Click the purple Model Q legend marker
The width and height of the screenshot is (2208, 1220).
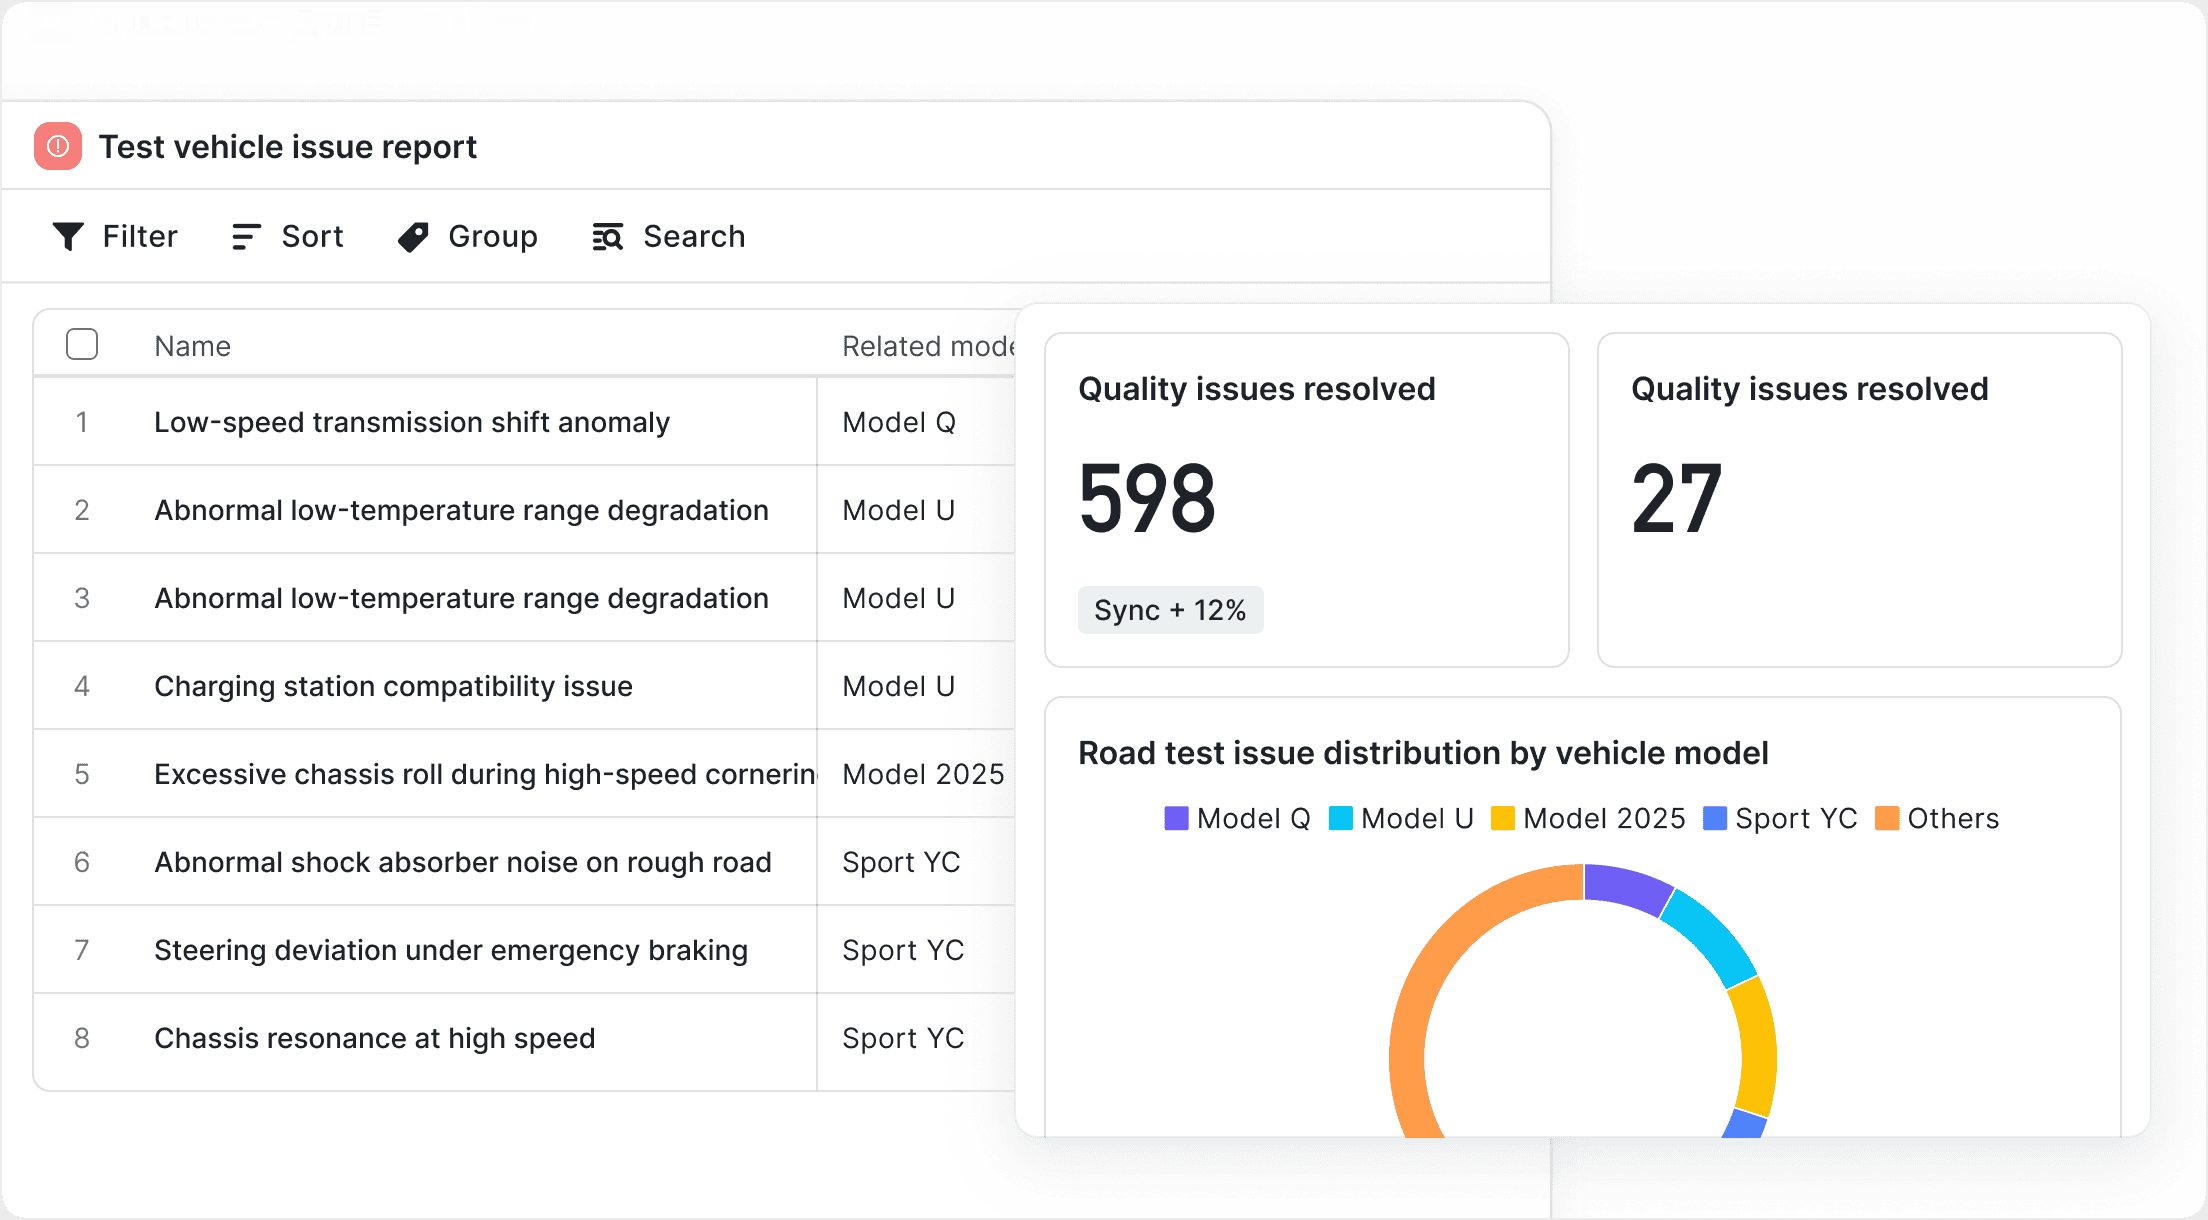[1176, 818]
